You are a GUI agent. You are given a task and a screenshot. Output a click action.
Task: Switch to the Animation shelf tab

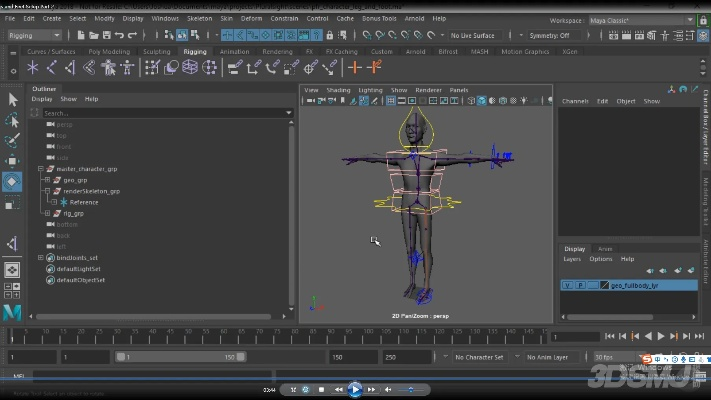coord(234,51)
